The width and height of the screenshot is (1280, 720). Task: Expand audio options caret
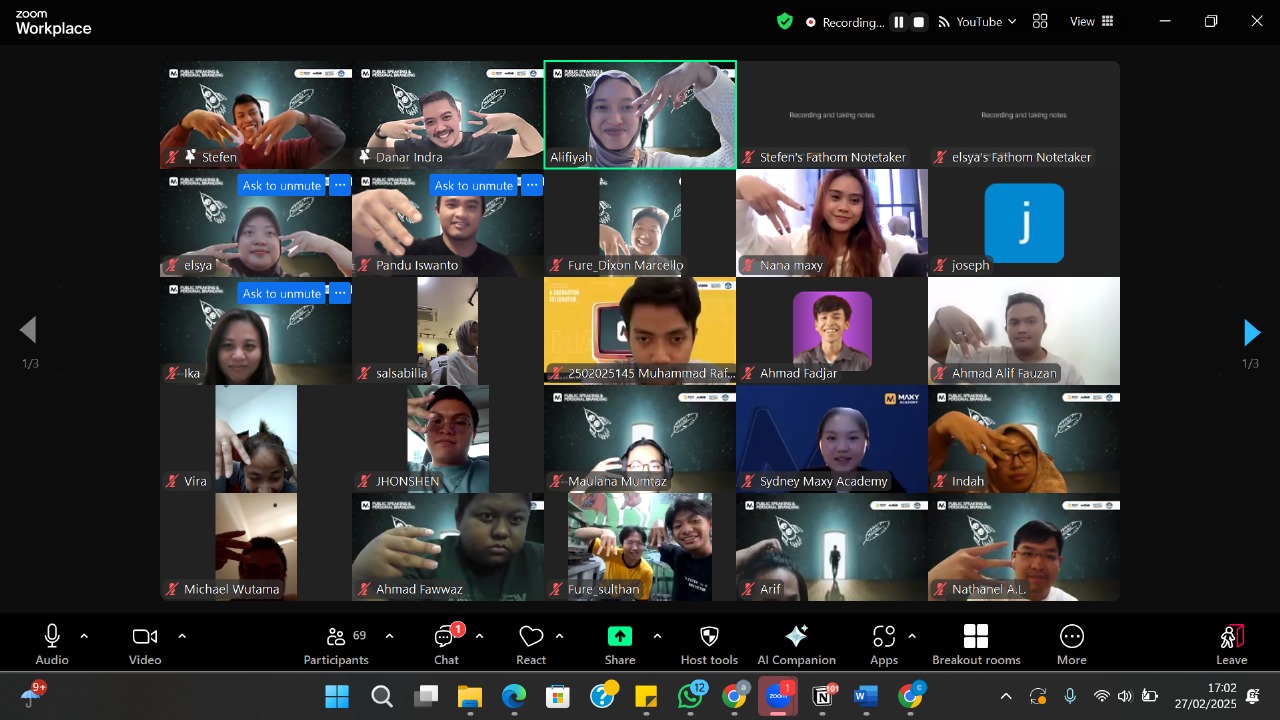click(x=84, y=636)
